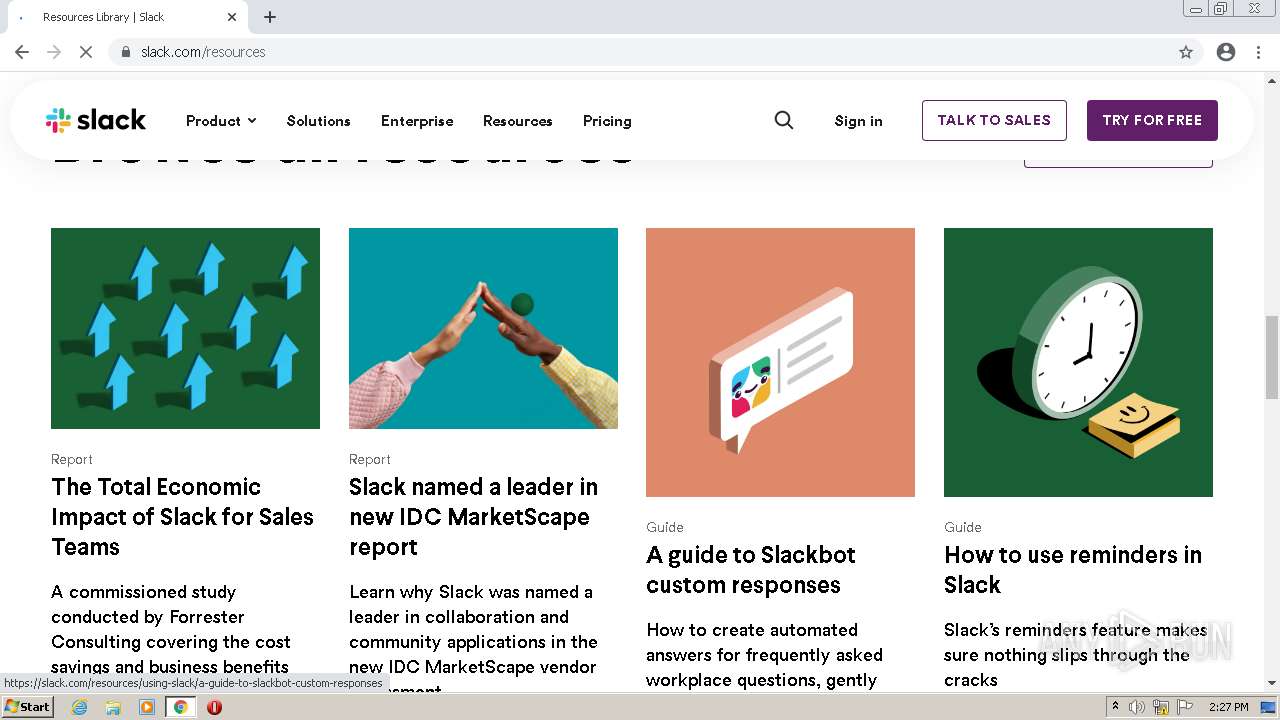The width and height of the screenshot is (1280, 720).
Task: Click the Sign in link
Action: pos(858,121)
